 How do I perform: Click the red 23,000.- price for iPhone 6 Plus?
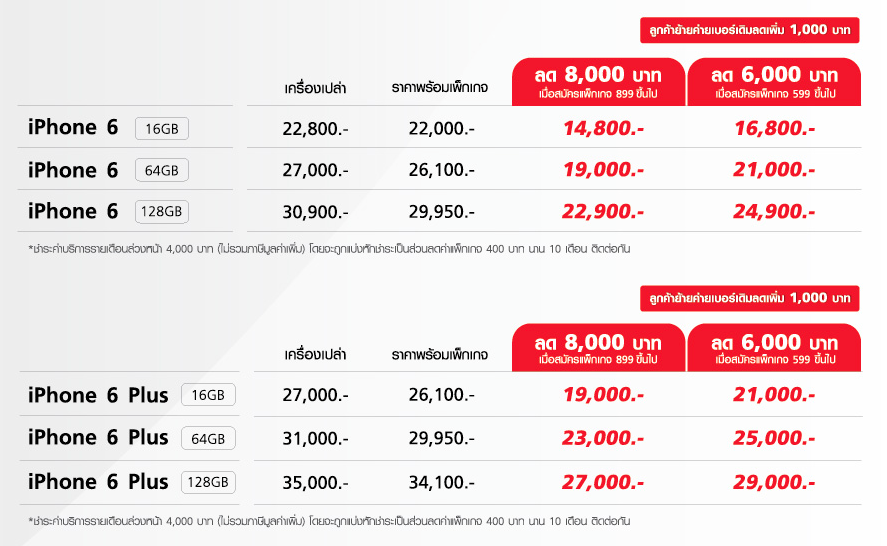point(603,438)
